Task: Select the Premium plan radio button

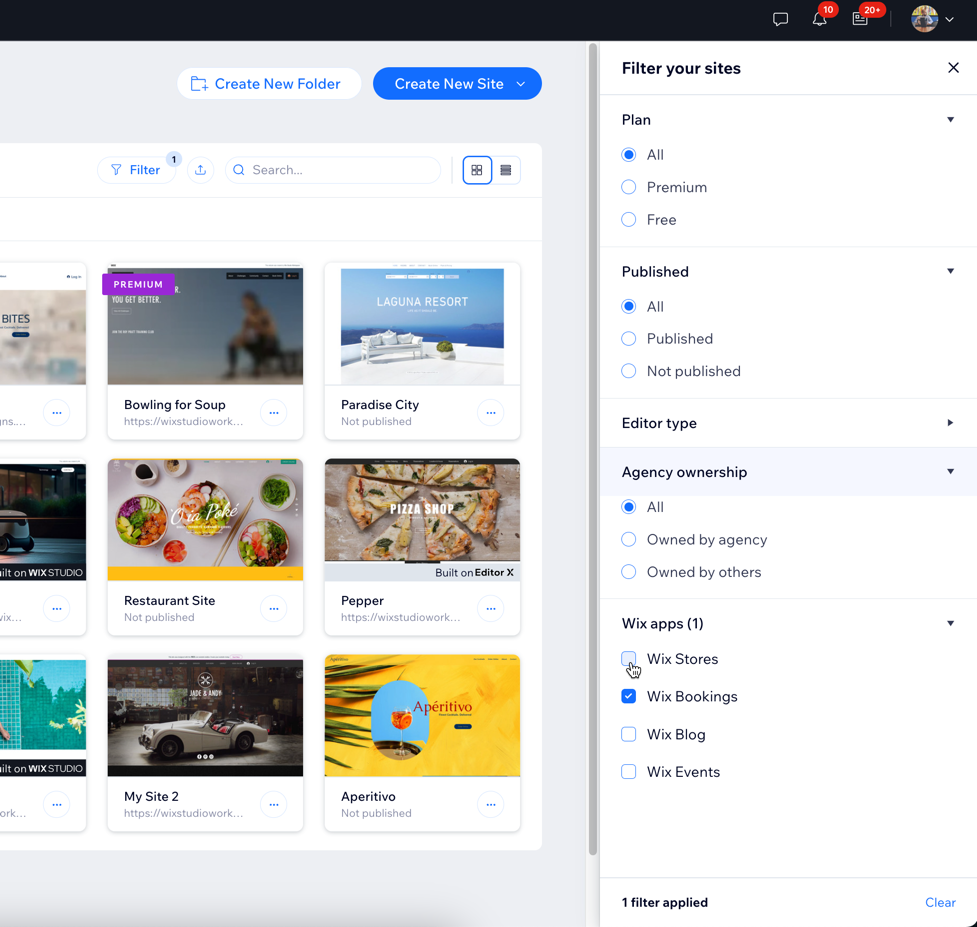Action: pyautogui.click(x=629, y=187)
